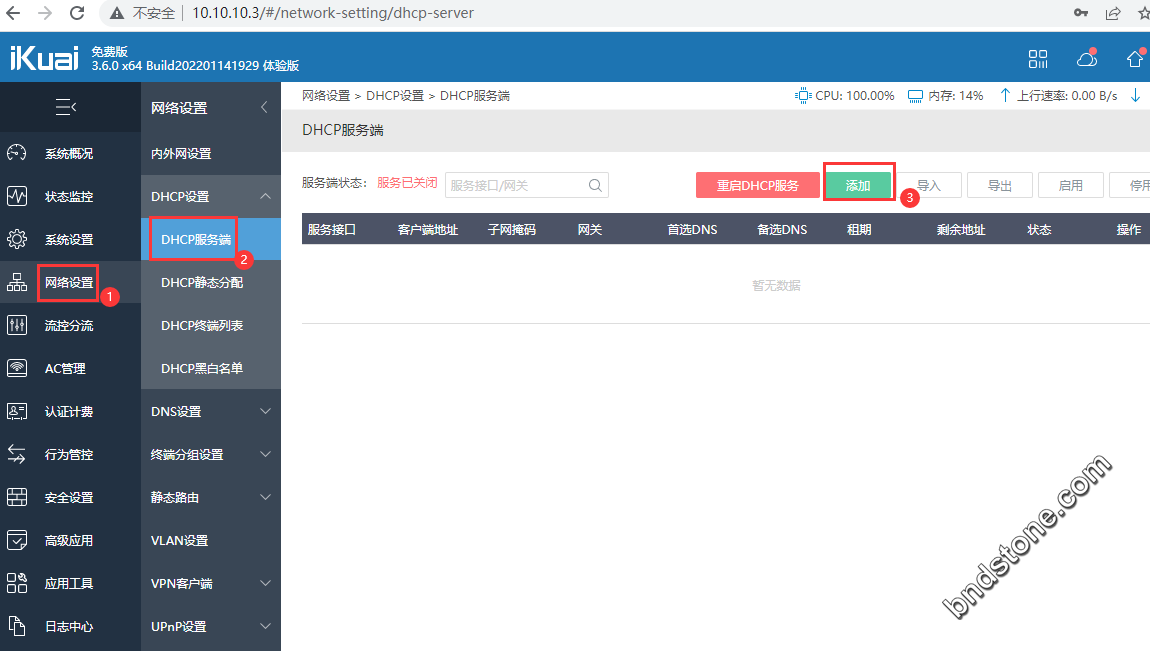Click the 服务接口 column header
The image size is (1150, 651).
pyautogui.click(x=332, y=229)
